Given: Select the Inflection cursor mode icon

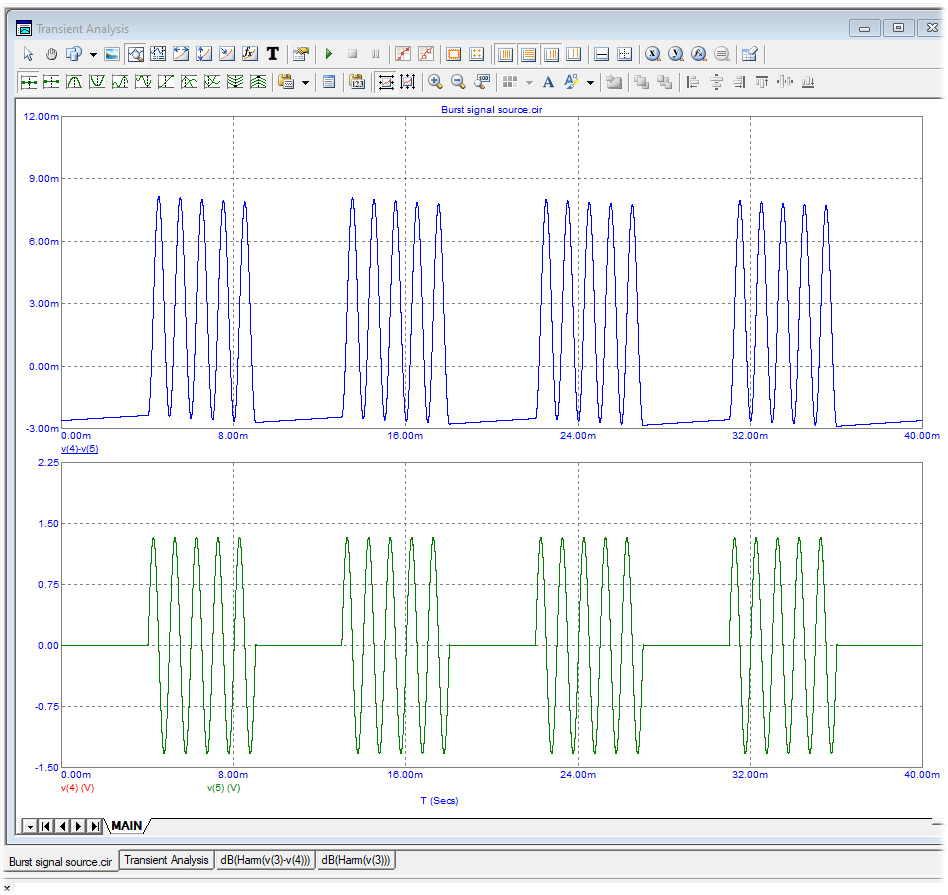Looking at the screenshot, I should coord(166,82).
